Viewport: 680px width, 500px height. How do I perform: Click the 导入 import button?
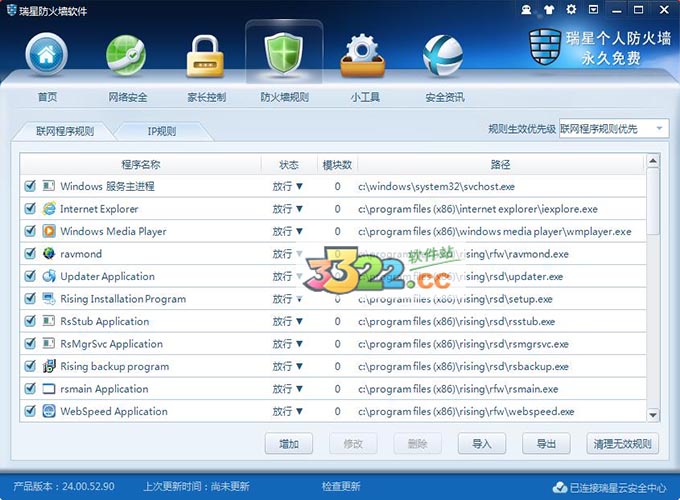(482, 444)
